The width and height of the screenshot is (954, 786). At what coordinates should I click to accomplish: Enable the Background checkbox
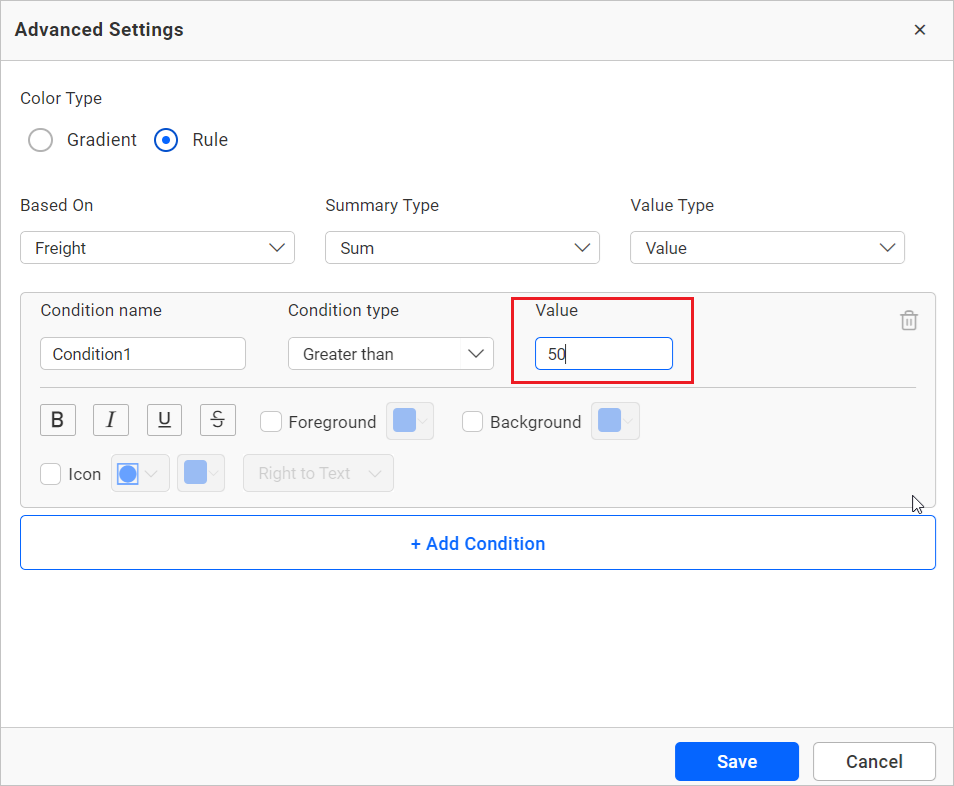click(x=473, y=422)
